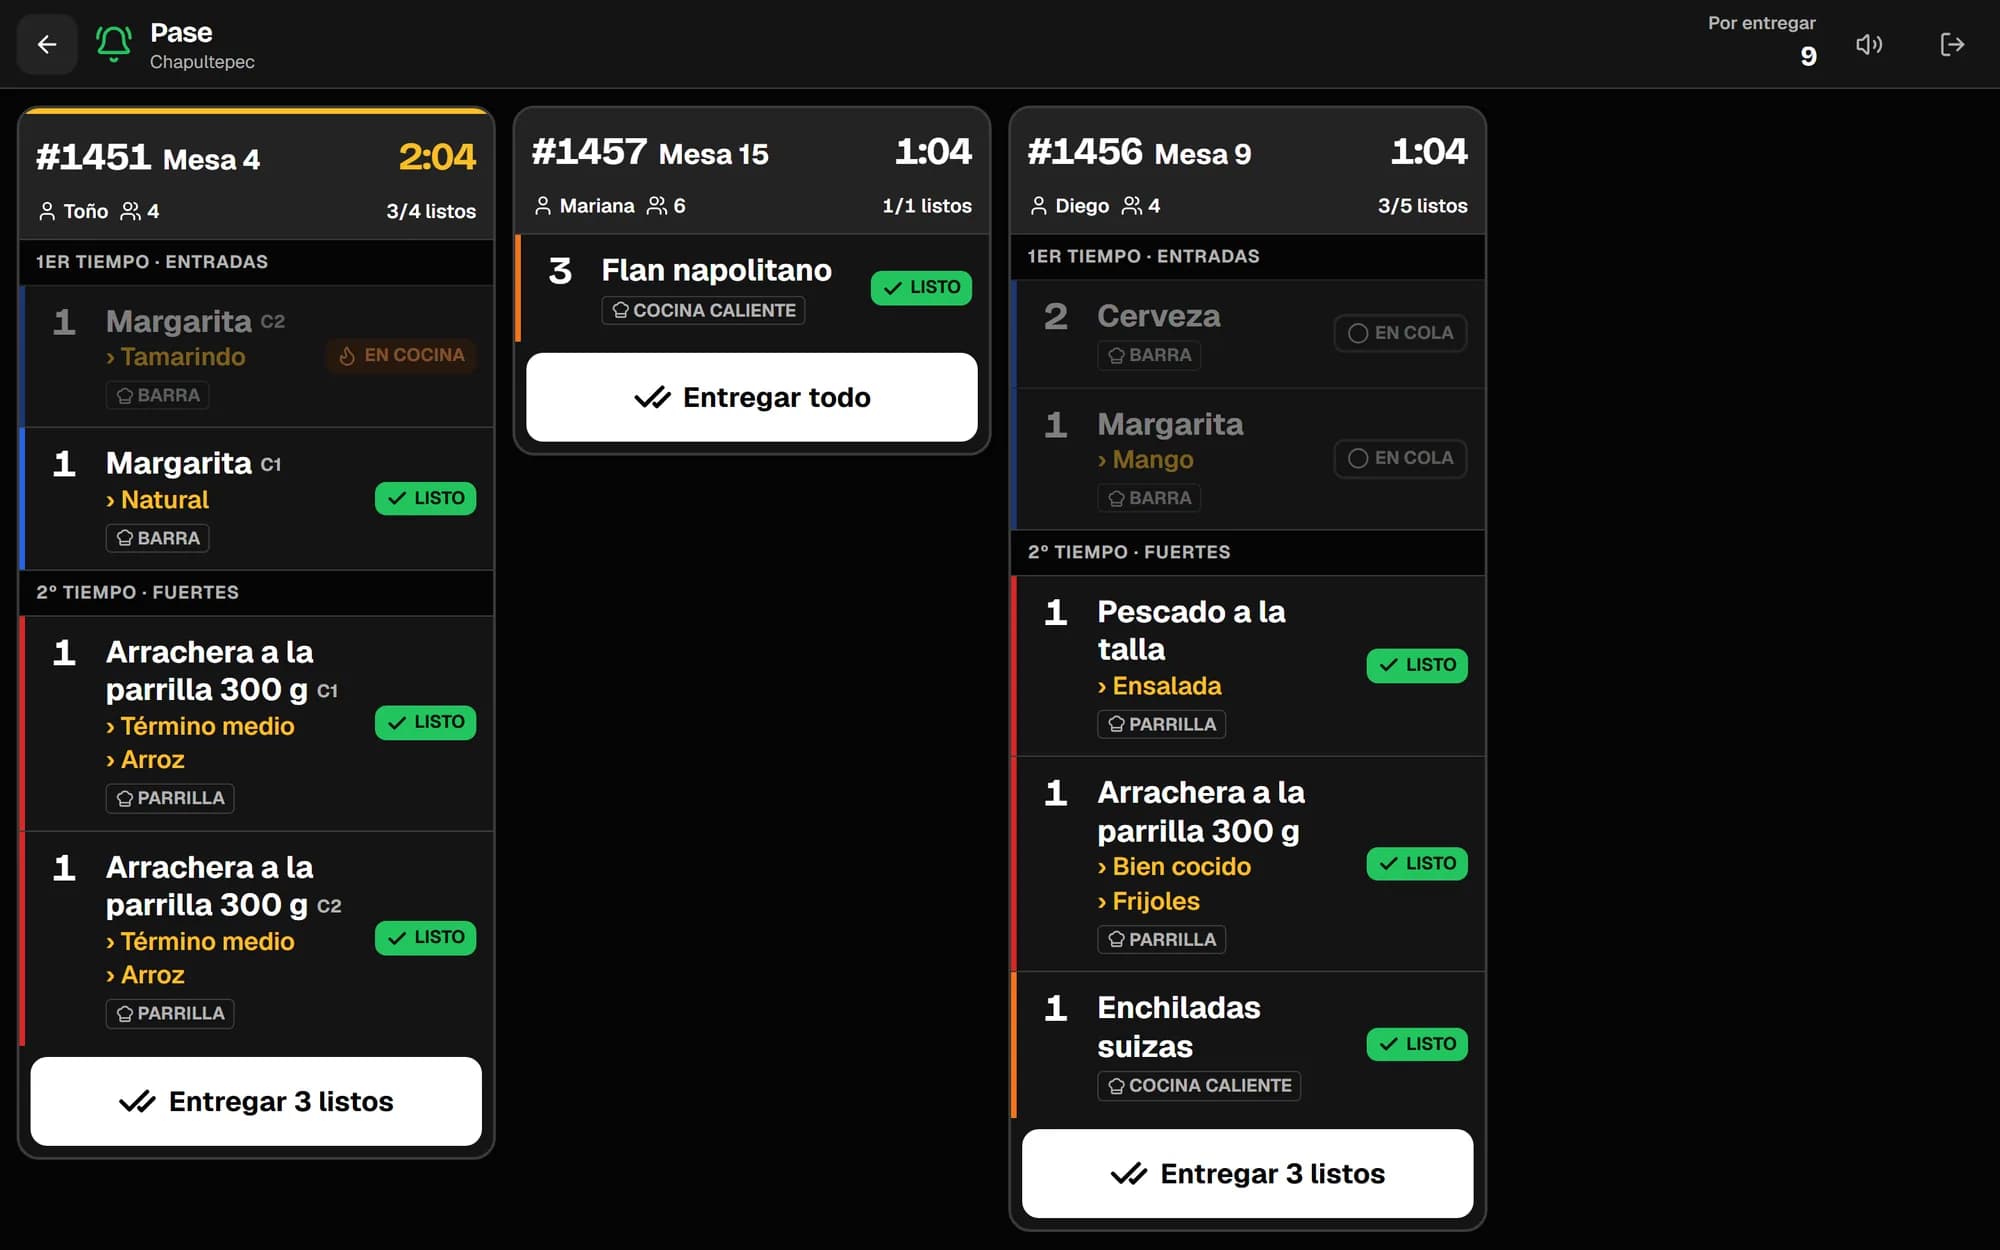The width and height of the screenshot is (2000, 1250).
Task: Click the waiter icon next to Diego
Action: pyautogui.click(x=1039, y=206)
